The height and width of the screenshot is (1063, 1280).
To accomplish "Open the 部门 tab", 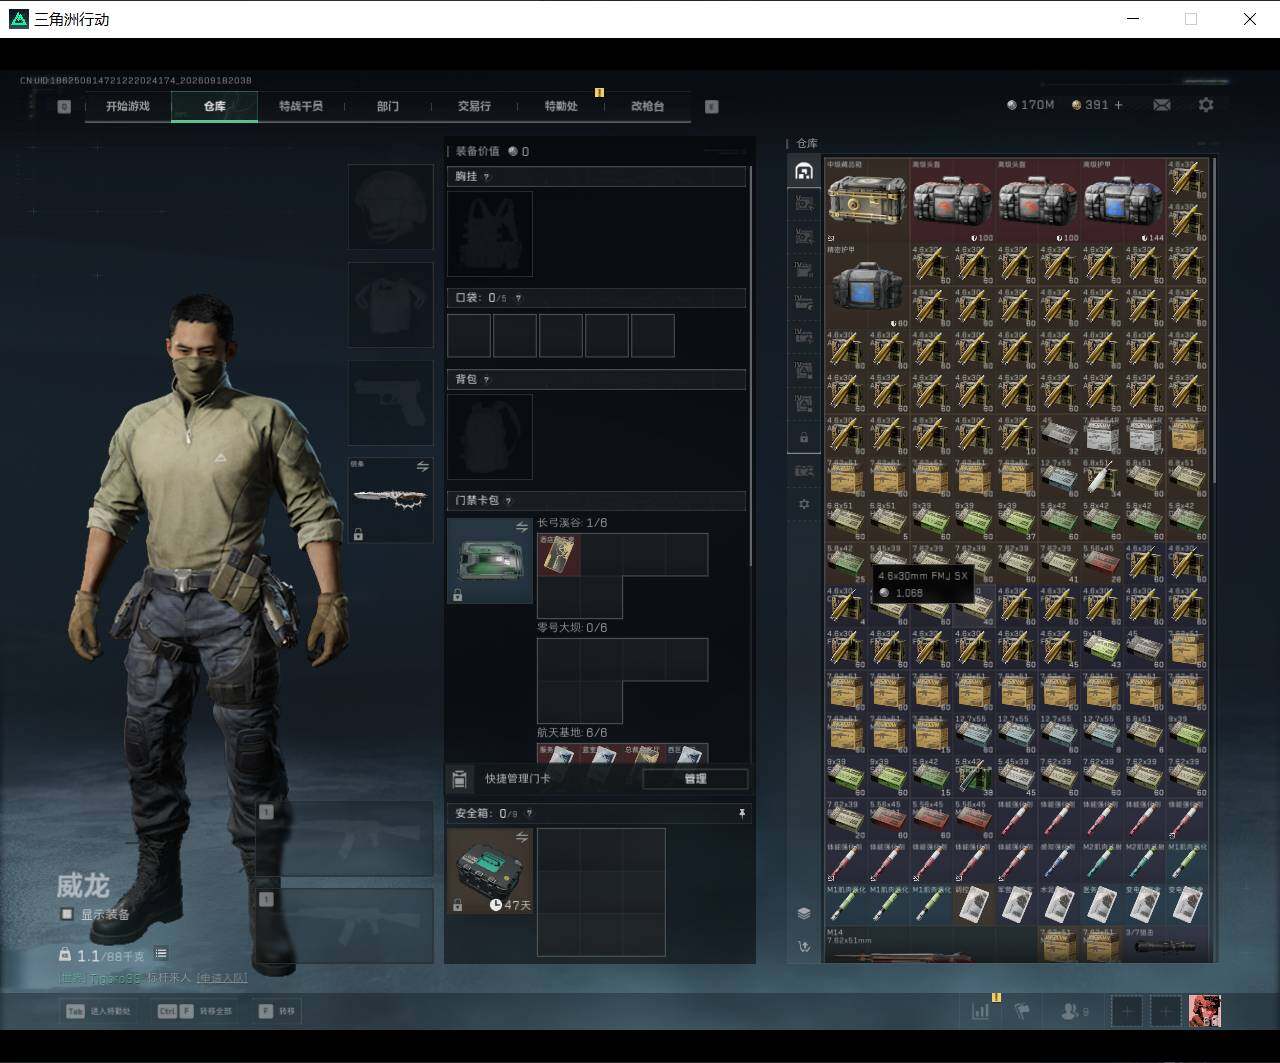I will pos(388,106).
